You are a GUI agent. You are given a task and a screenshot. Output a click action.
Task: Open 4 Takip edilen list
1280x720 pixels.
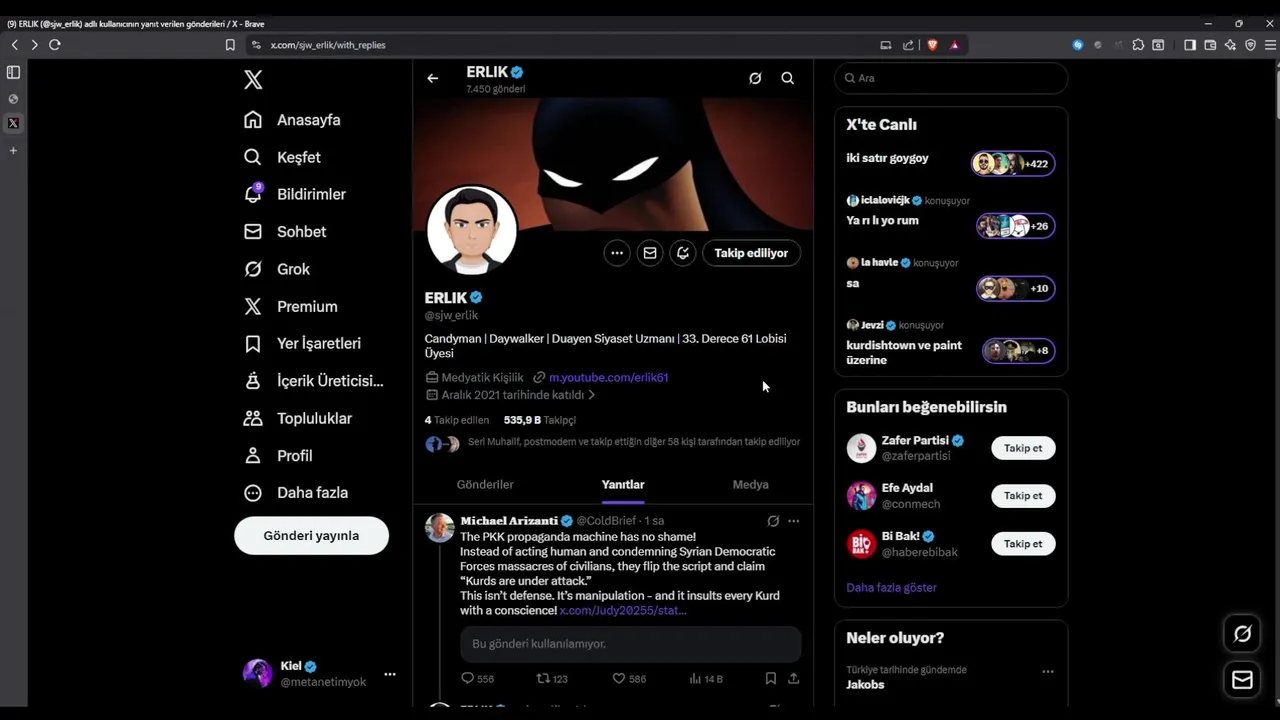(x=457, y=420)
